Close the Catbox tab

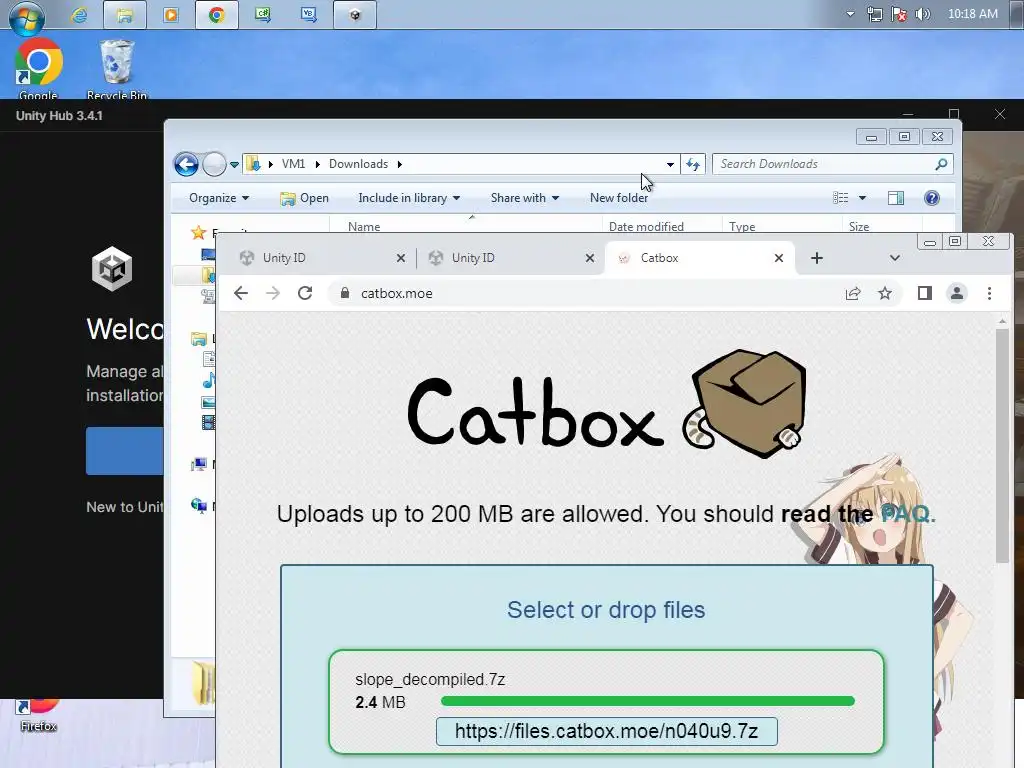(x=778, y=258)
